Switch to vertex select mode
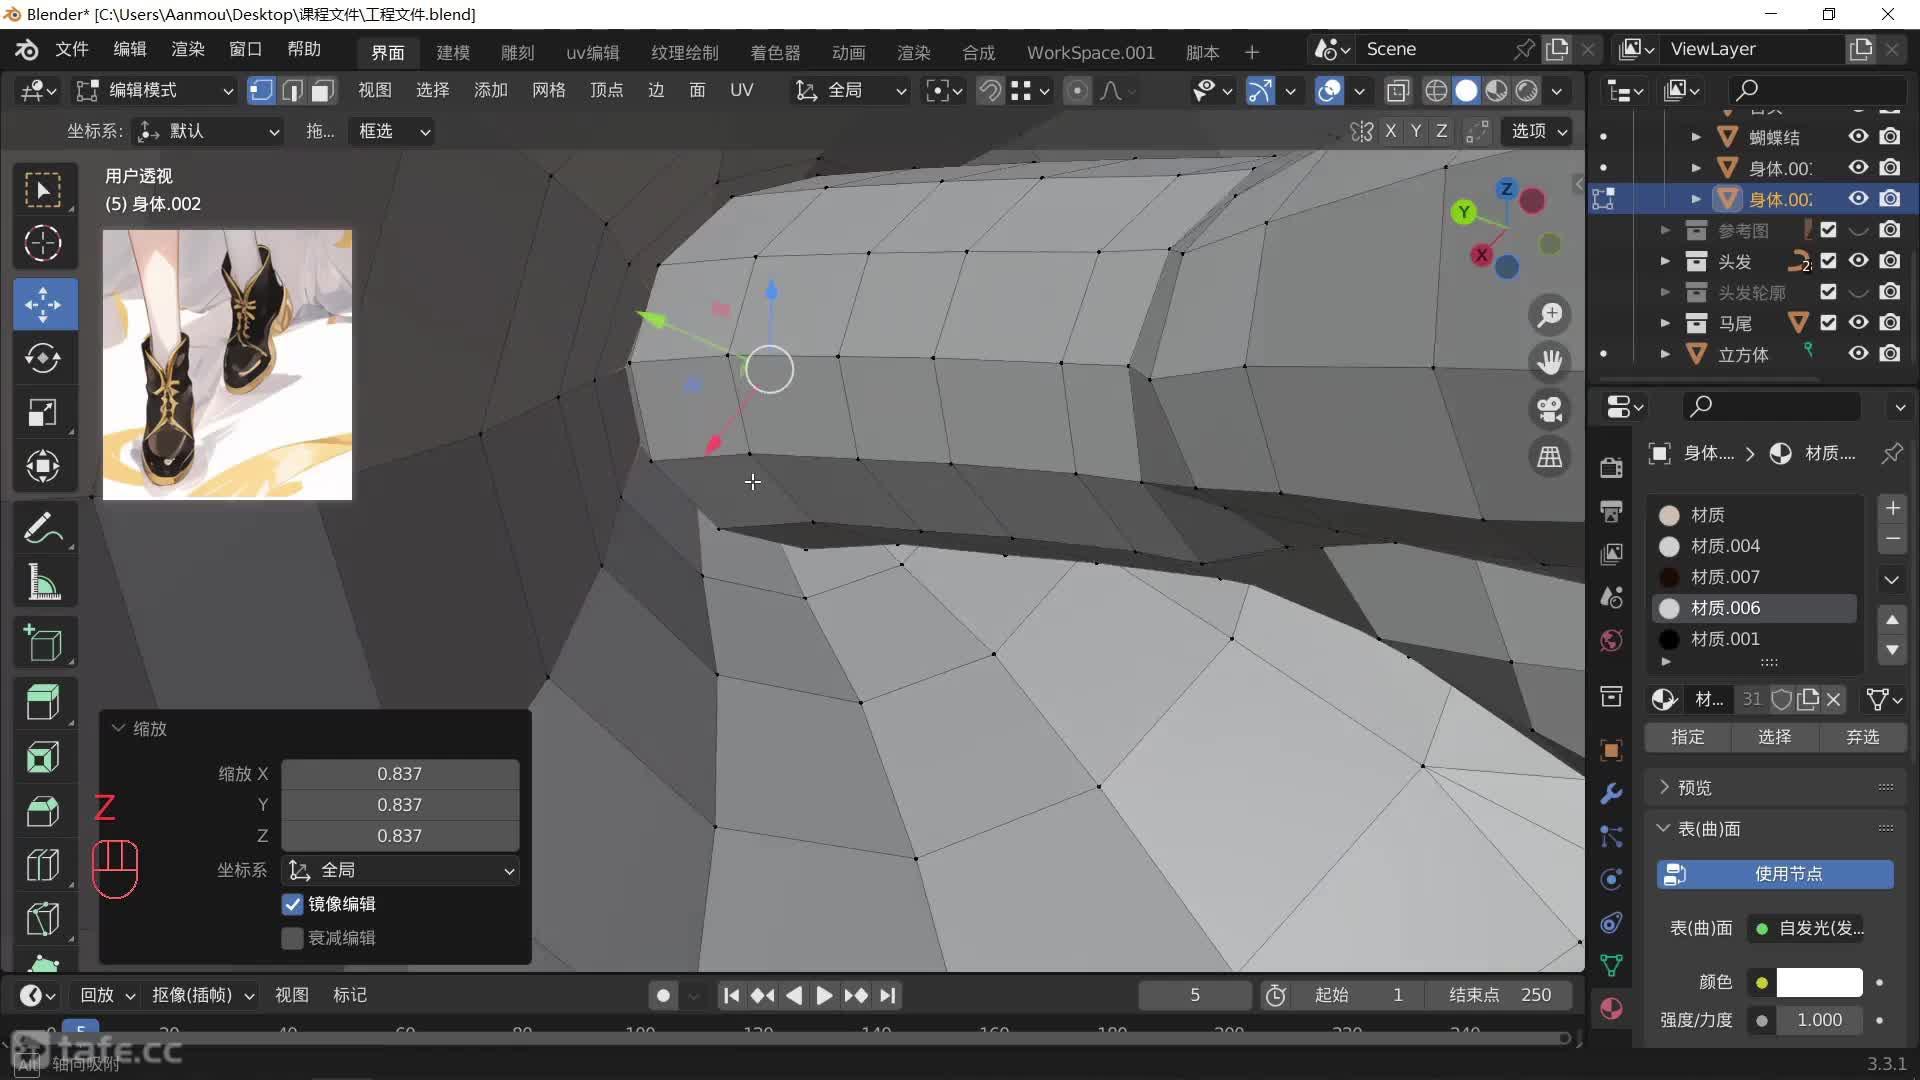Image resolution: width=1920 pixels, height=1080 pixels. pos(261,91)
